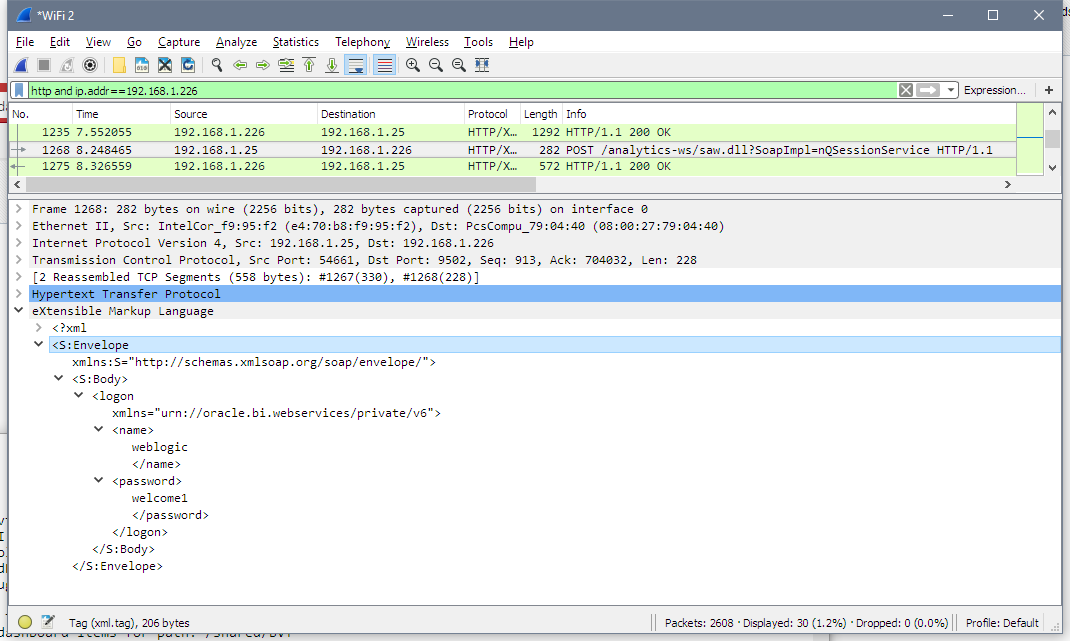This screenshot has width=1070, height=641.
Task: Click the packet list horizontal scrollbar
Action: 280,184
